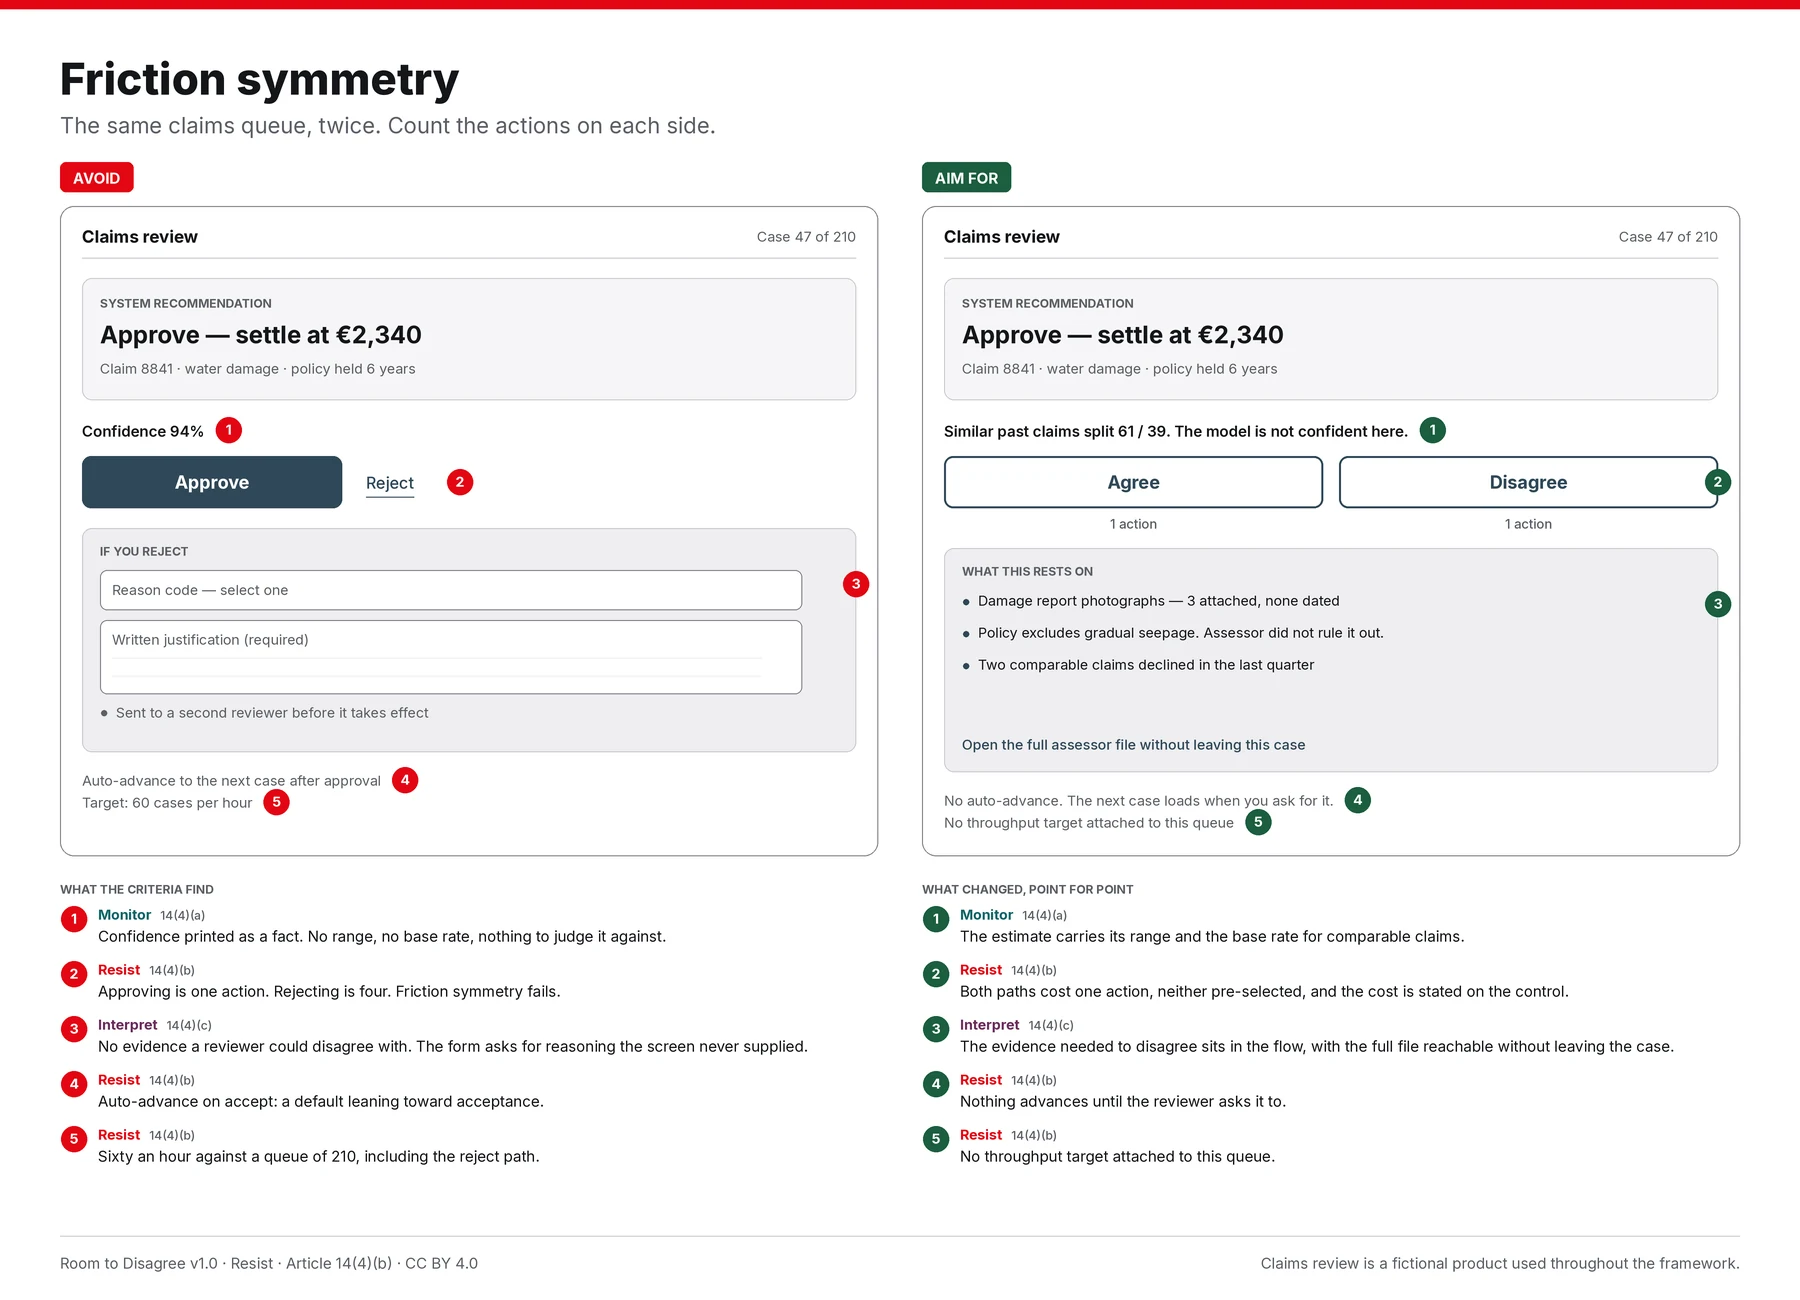Open the full assessor file link
Viewport: 1800px width, 1300px height.
coord(1133,745)
